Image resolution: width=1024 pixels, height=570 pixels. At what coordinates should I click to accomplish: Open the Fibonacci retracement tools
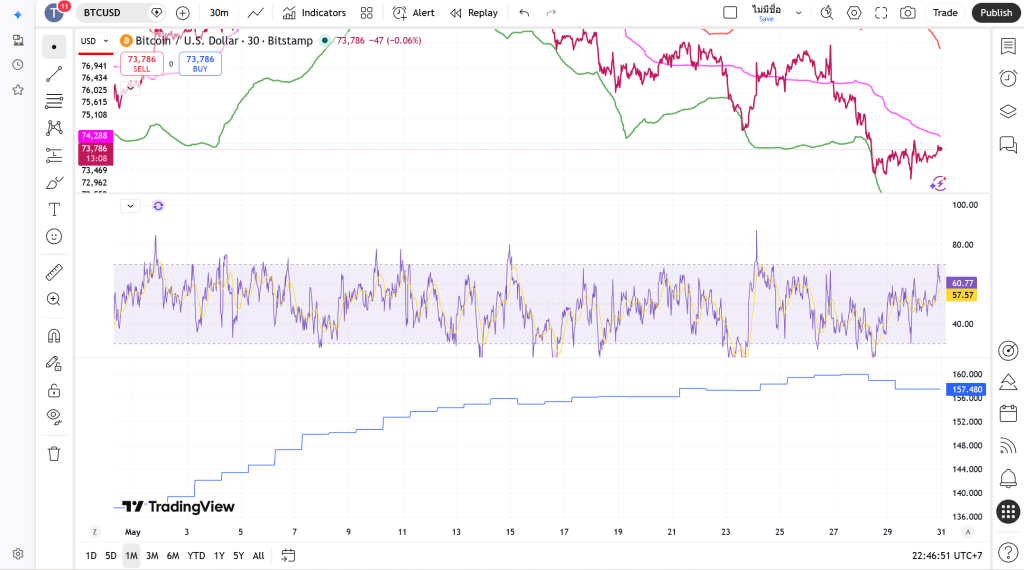54,101
